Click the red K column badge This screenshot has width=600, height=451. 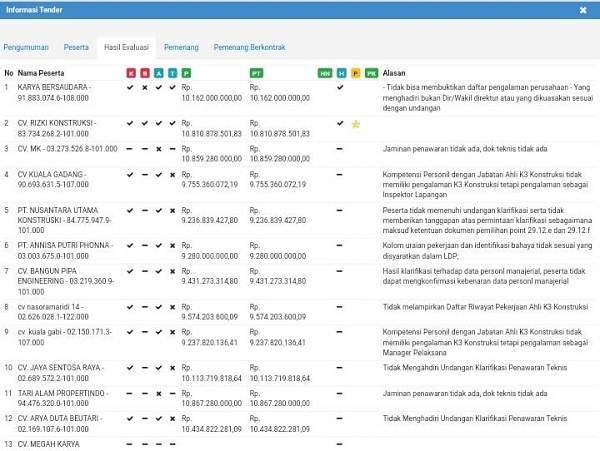(x=131, y=73)
